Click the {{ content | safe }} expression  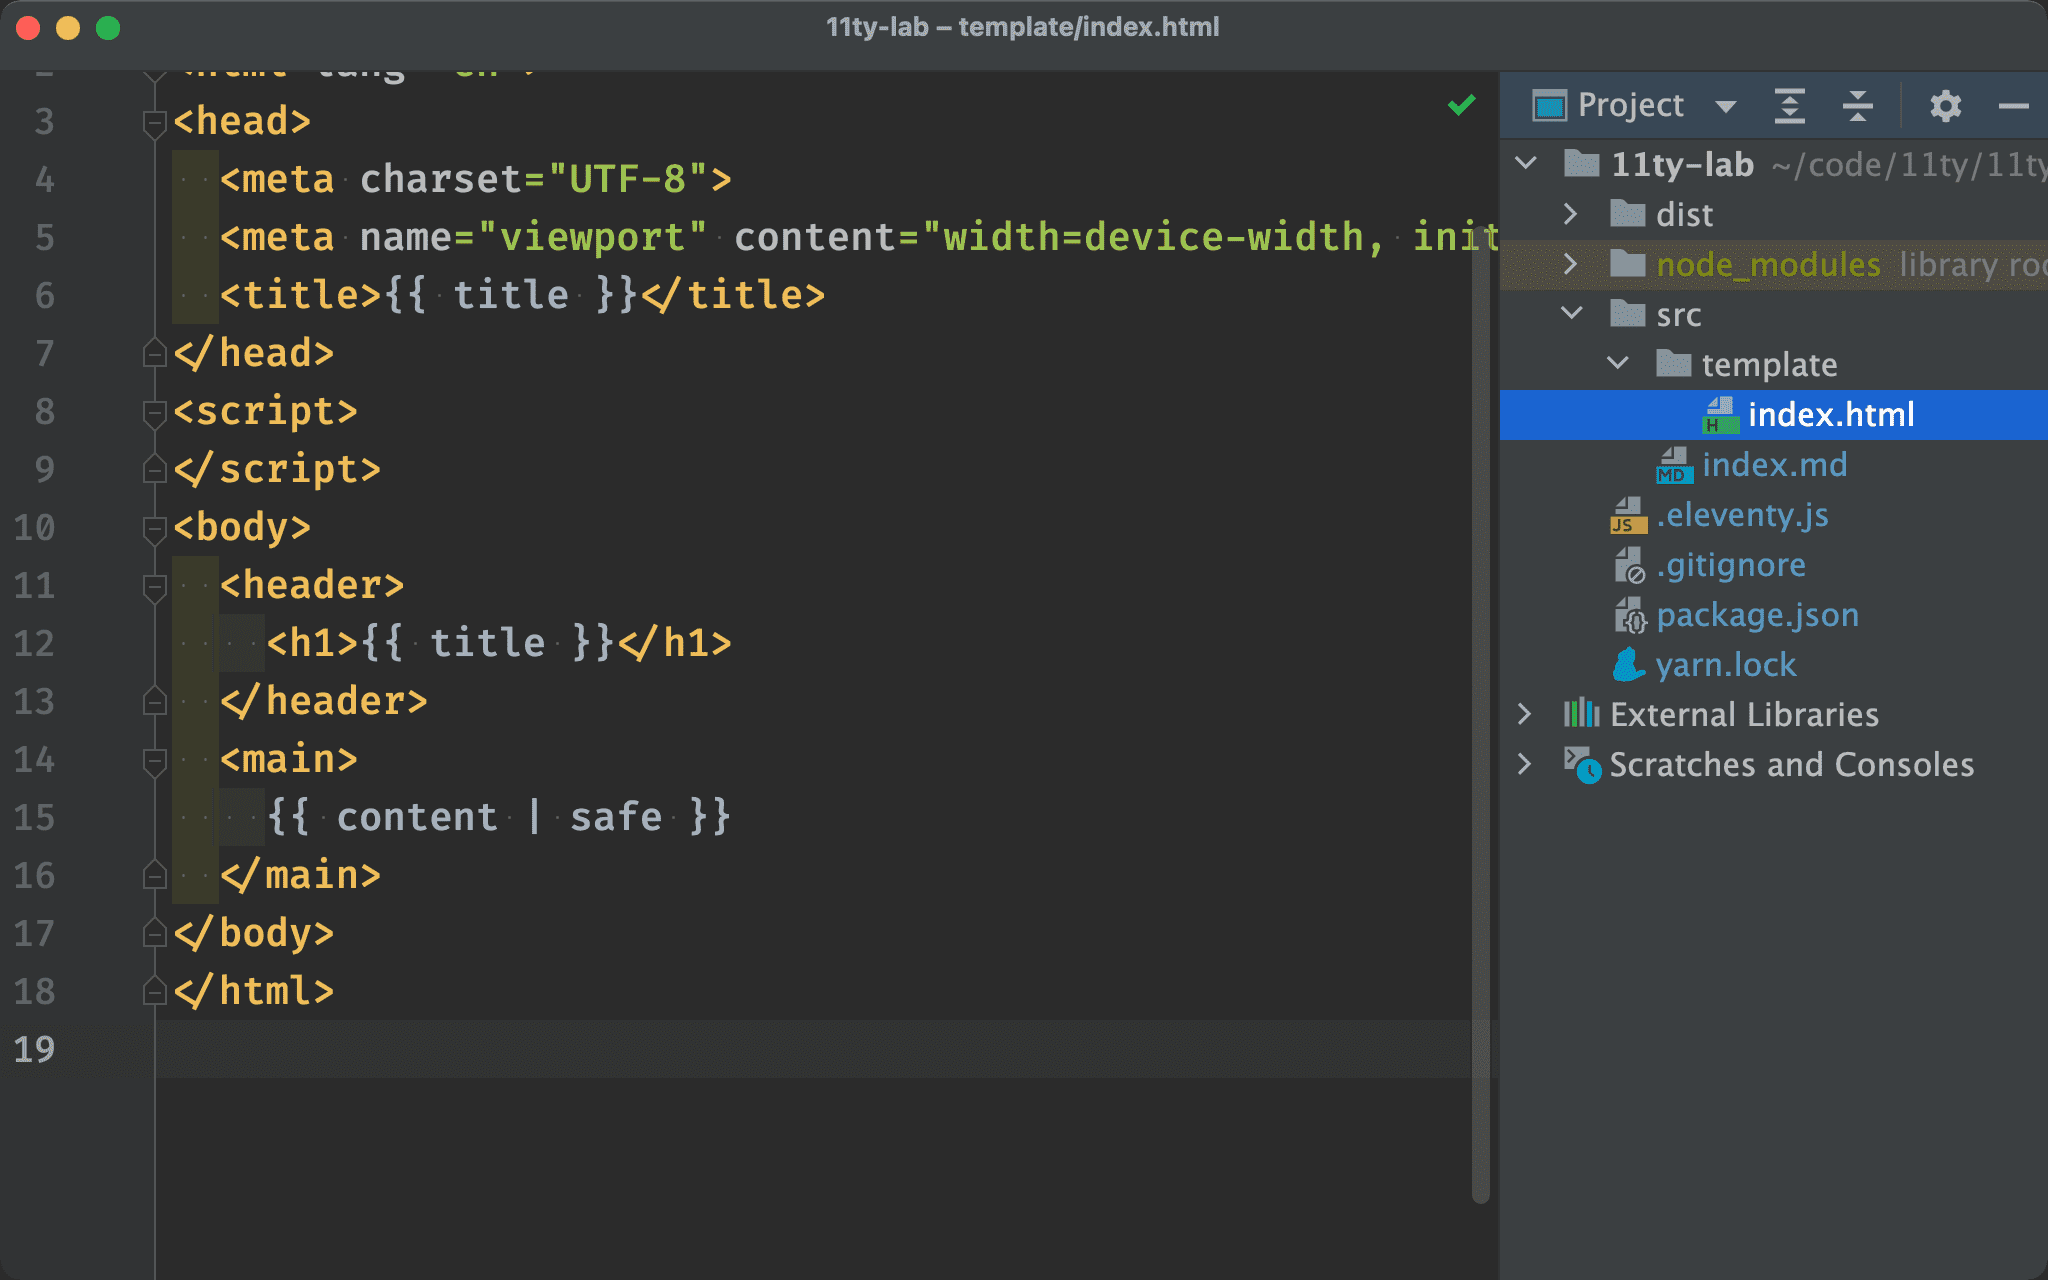[499, 817]
